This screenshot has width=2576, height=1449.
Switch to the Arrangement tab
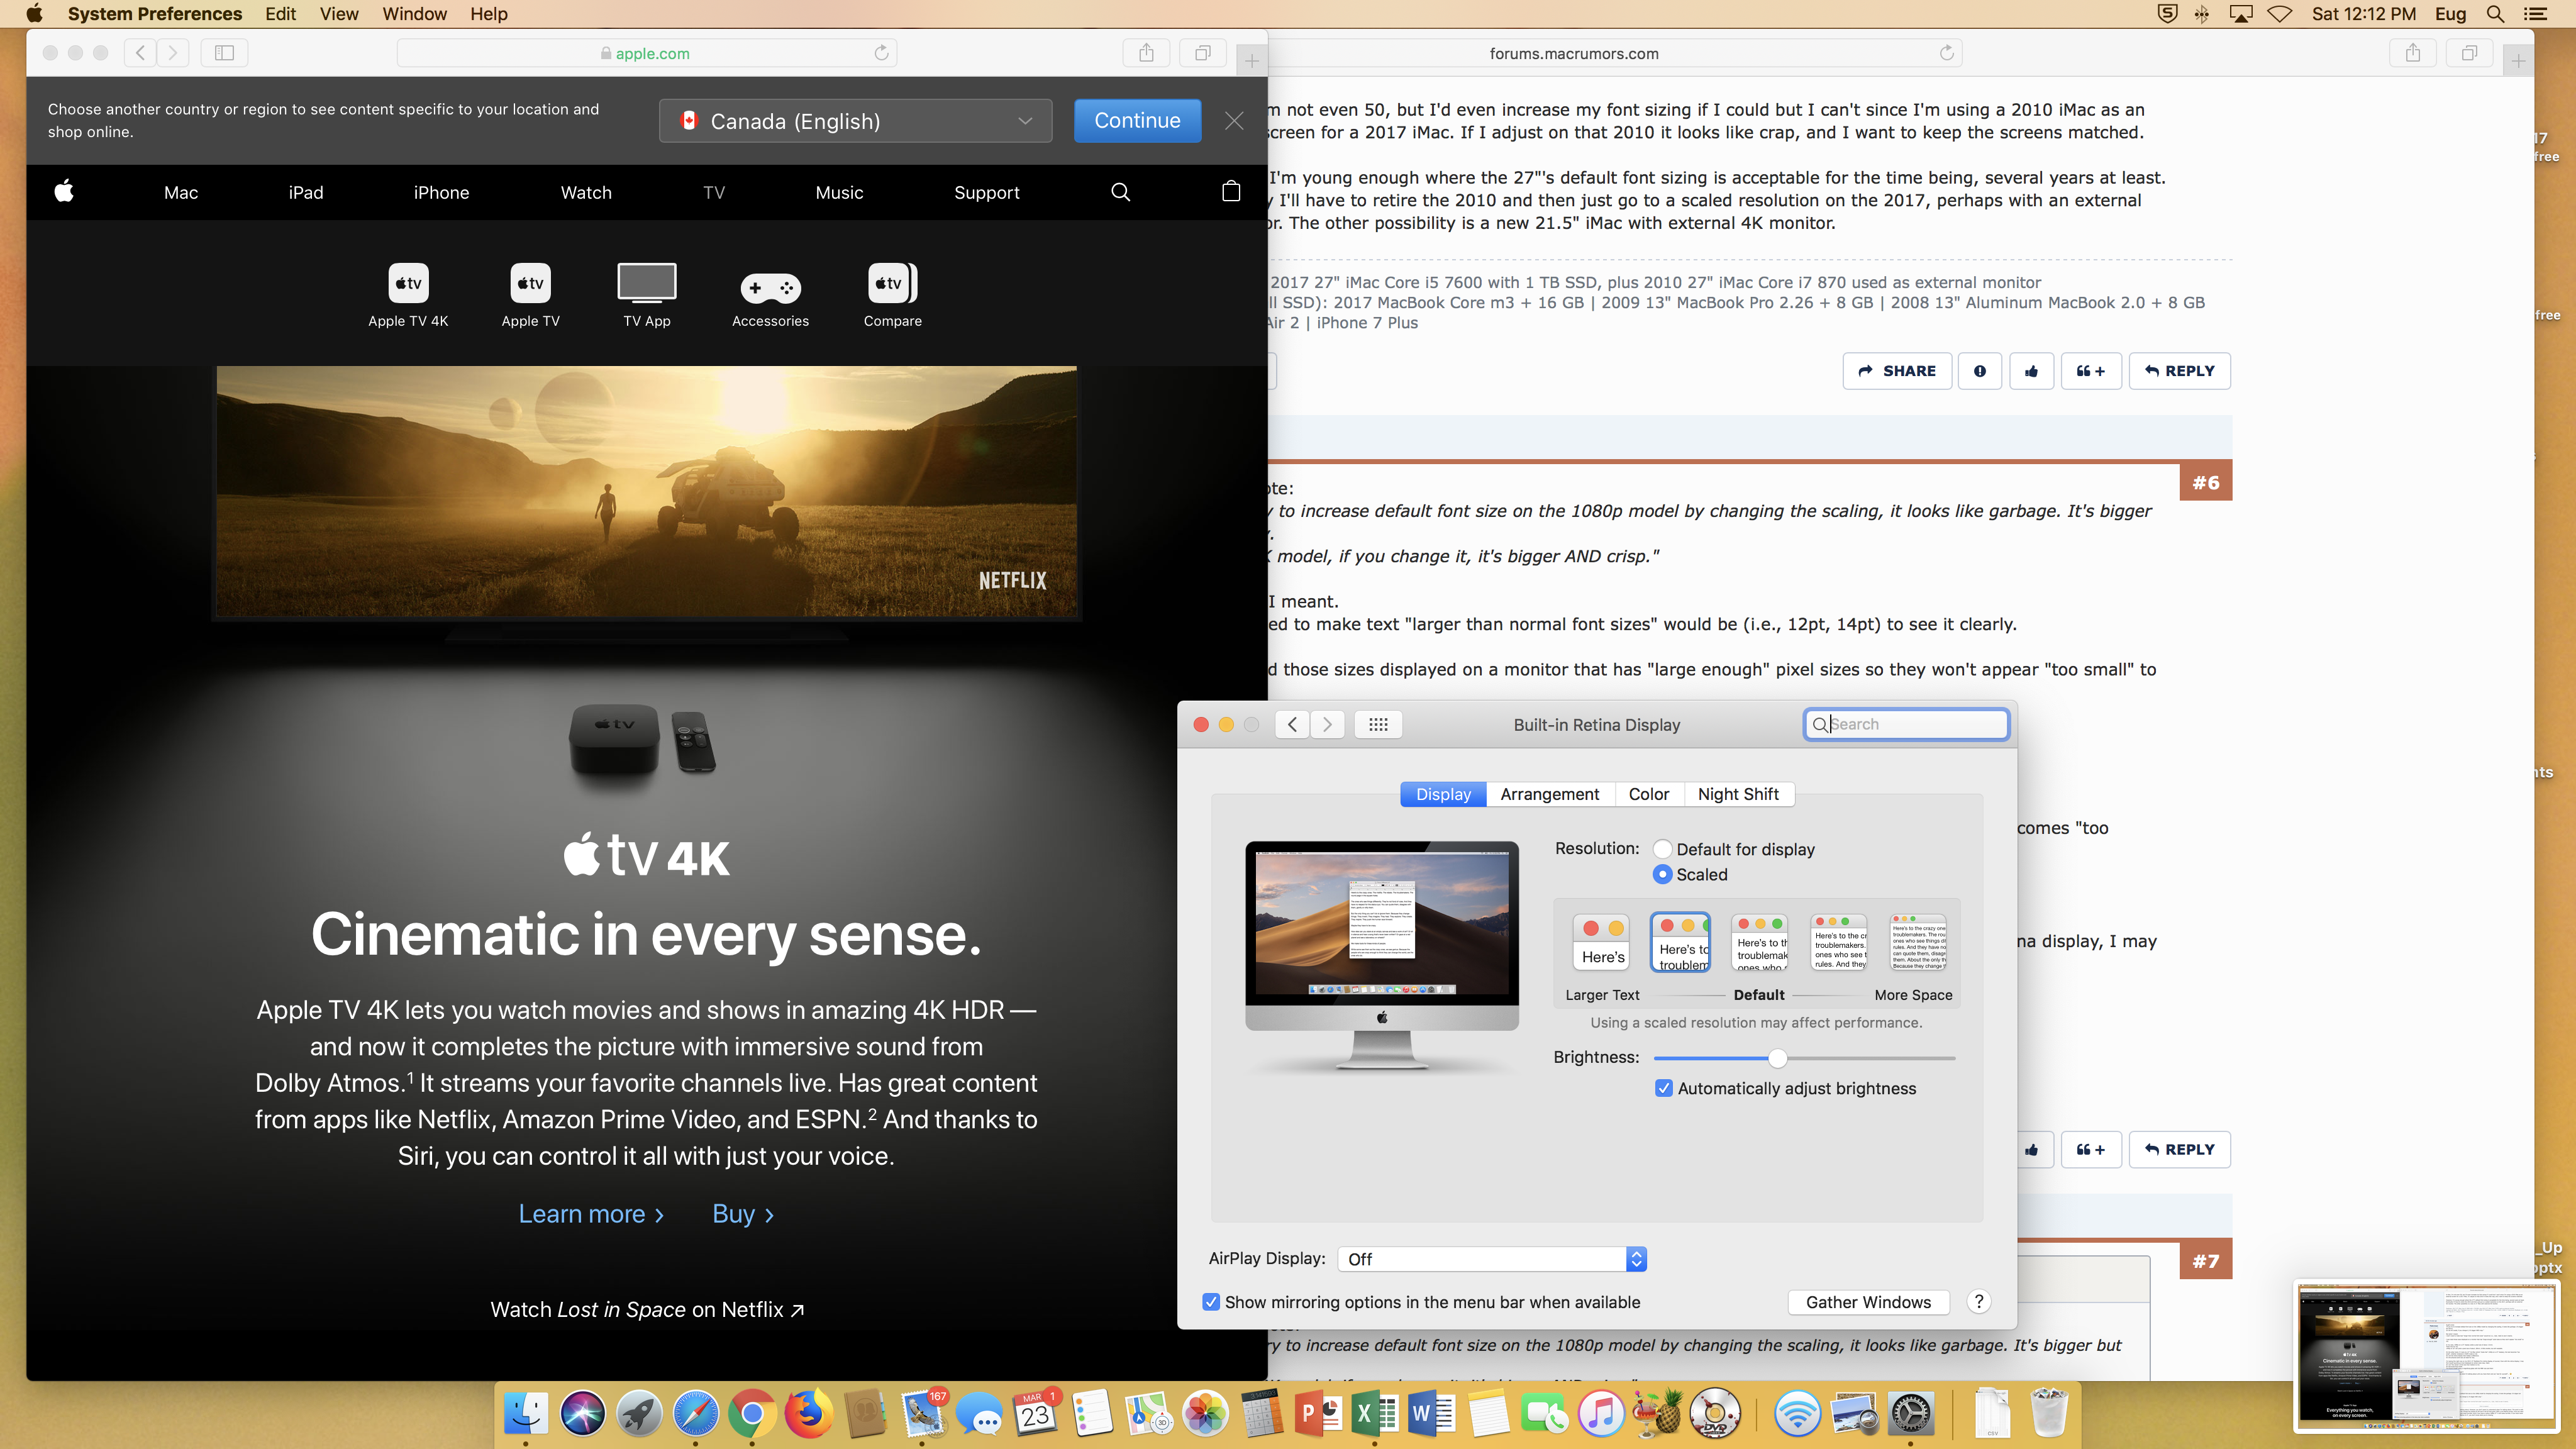(1549, 794)
